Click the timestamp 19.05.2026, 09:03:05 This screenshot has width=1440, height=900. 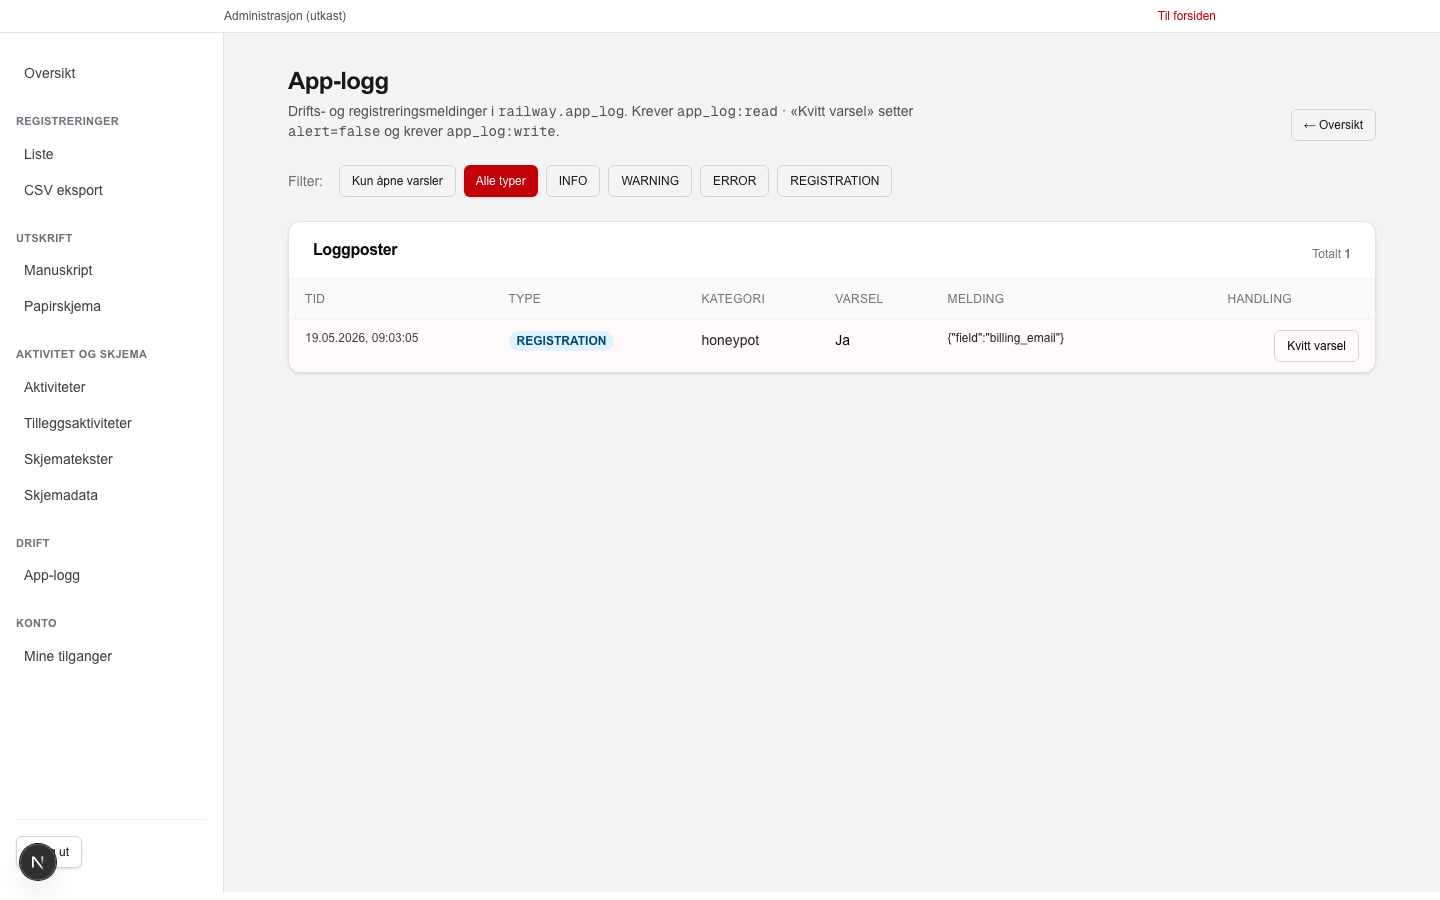pyautogui.click(x=362, y=338)
